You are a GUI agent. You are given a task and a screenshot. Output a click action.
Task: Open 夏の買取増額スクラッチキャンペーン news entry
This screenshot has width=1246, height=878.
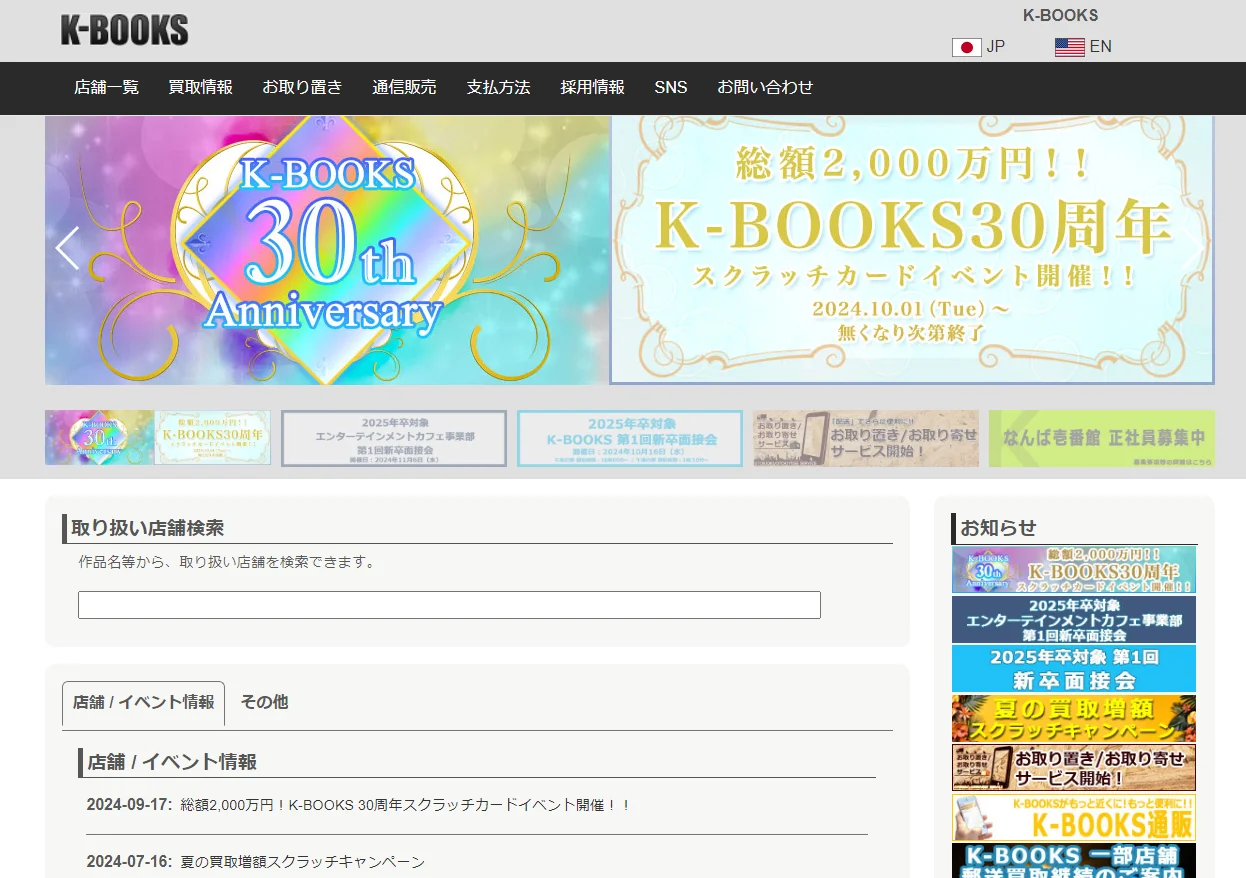coord(302,861)
